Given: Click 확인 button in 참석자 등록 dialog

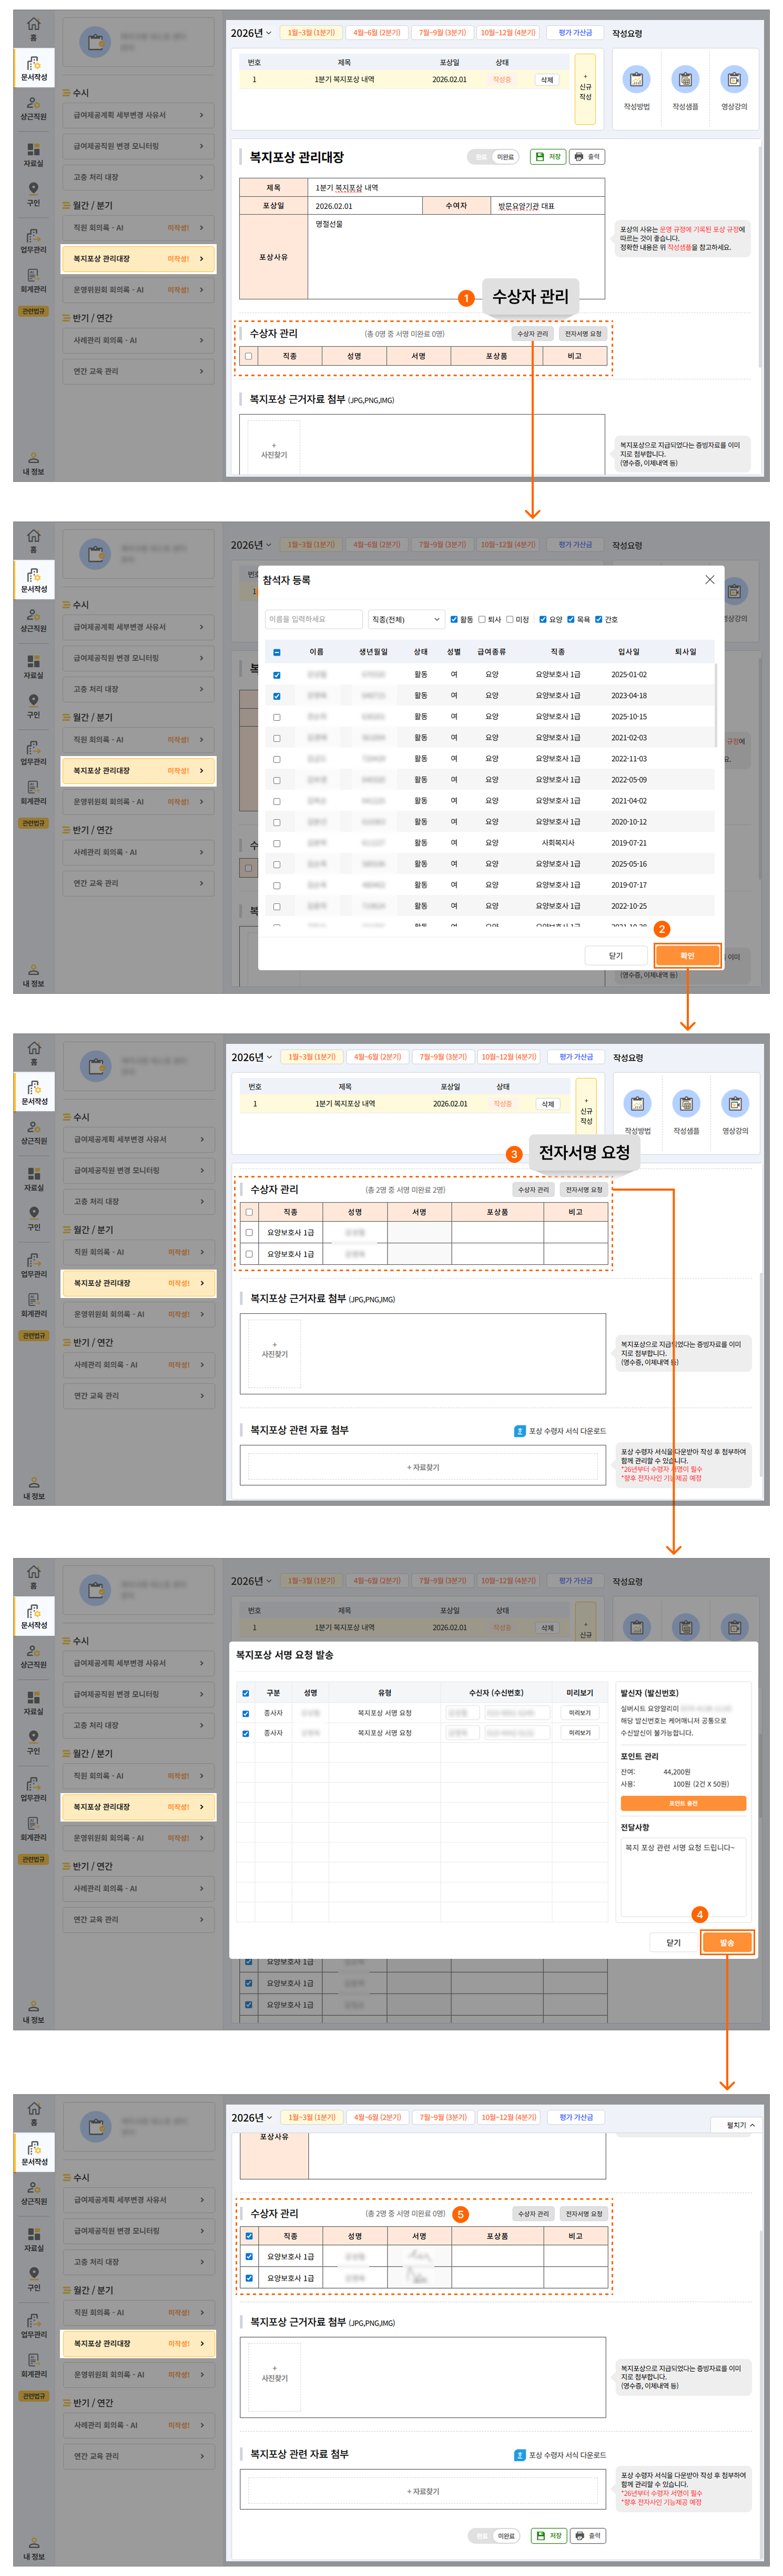Looking at the screenshot, I should pyautogui.click(x=687, y=956).
